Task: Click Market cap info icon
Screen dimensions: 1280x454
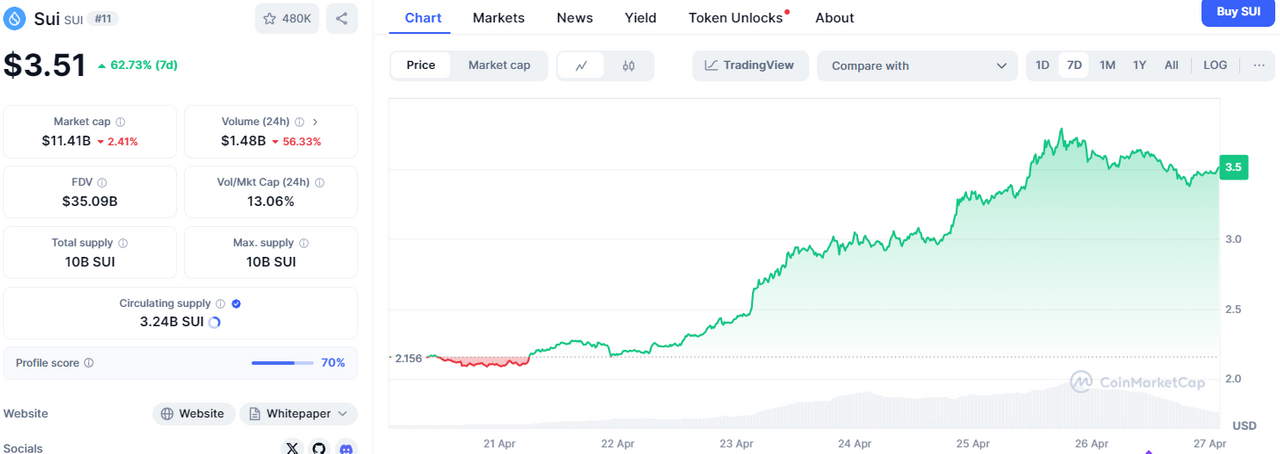Action: [120, 122]
